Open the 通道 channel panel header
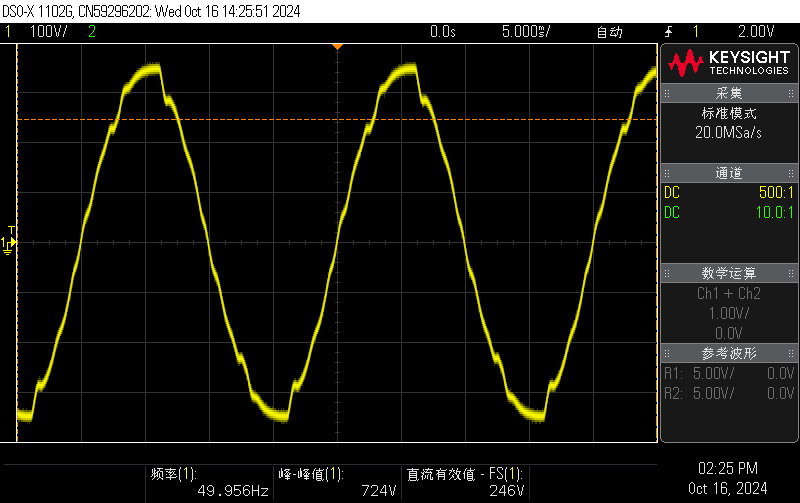Image resolution: width=800 pixels, height=503 pixels. click(728, 173)
